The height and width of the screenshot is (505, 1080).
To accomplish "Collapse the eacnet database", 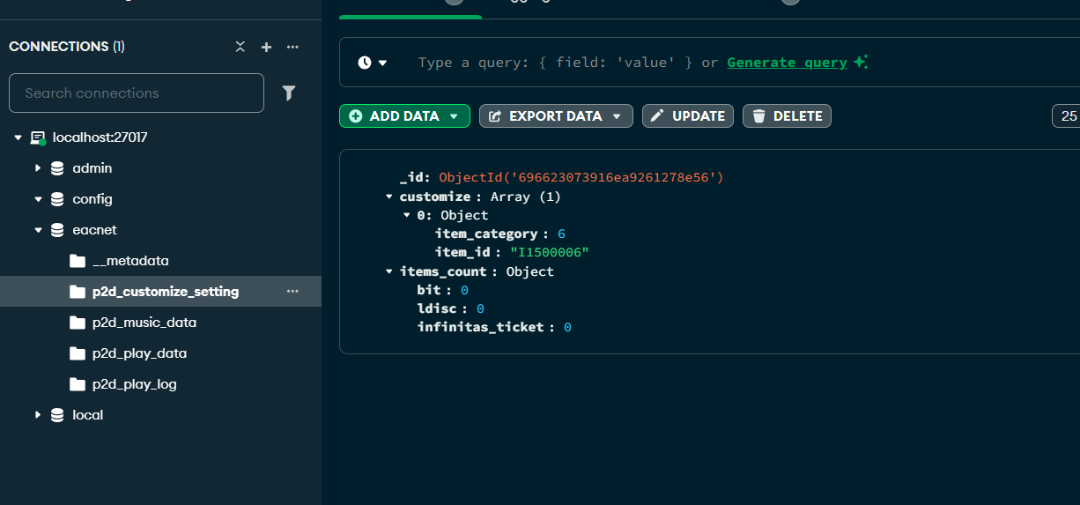I will click(38, 230).
